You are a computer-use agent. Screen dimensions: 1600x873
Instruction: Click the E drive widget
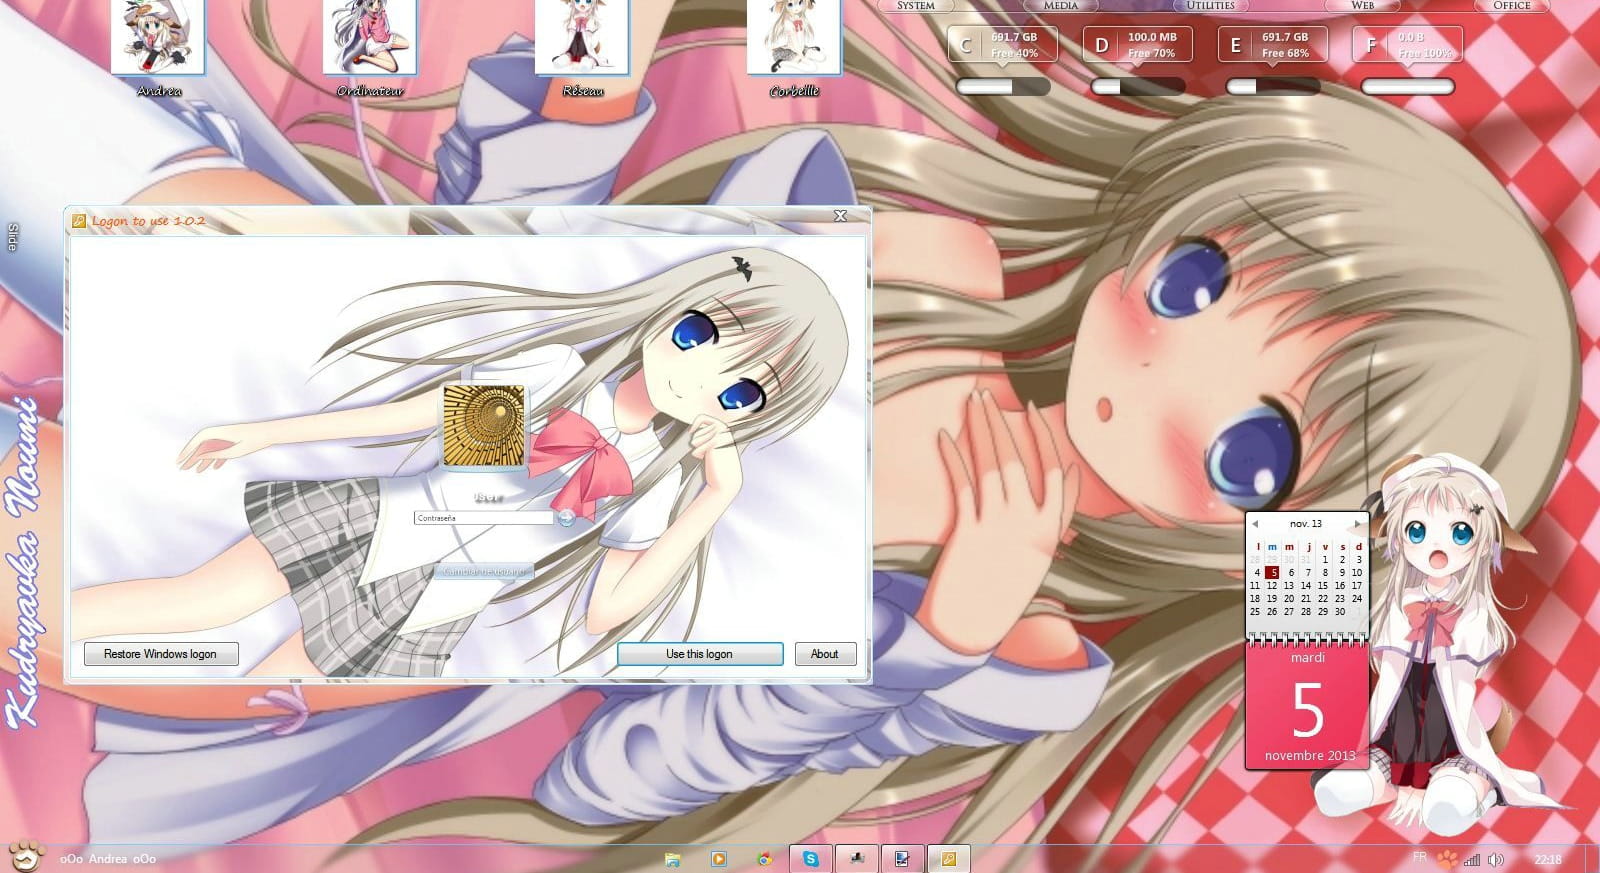[1272, 45]
